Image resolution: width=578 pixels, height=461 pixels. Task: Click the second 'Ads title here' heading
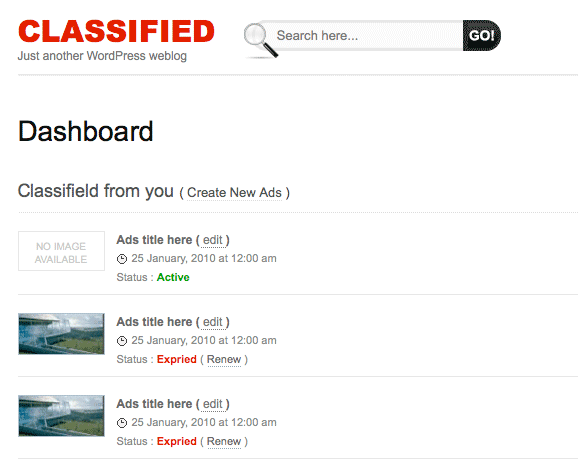154,322
